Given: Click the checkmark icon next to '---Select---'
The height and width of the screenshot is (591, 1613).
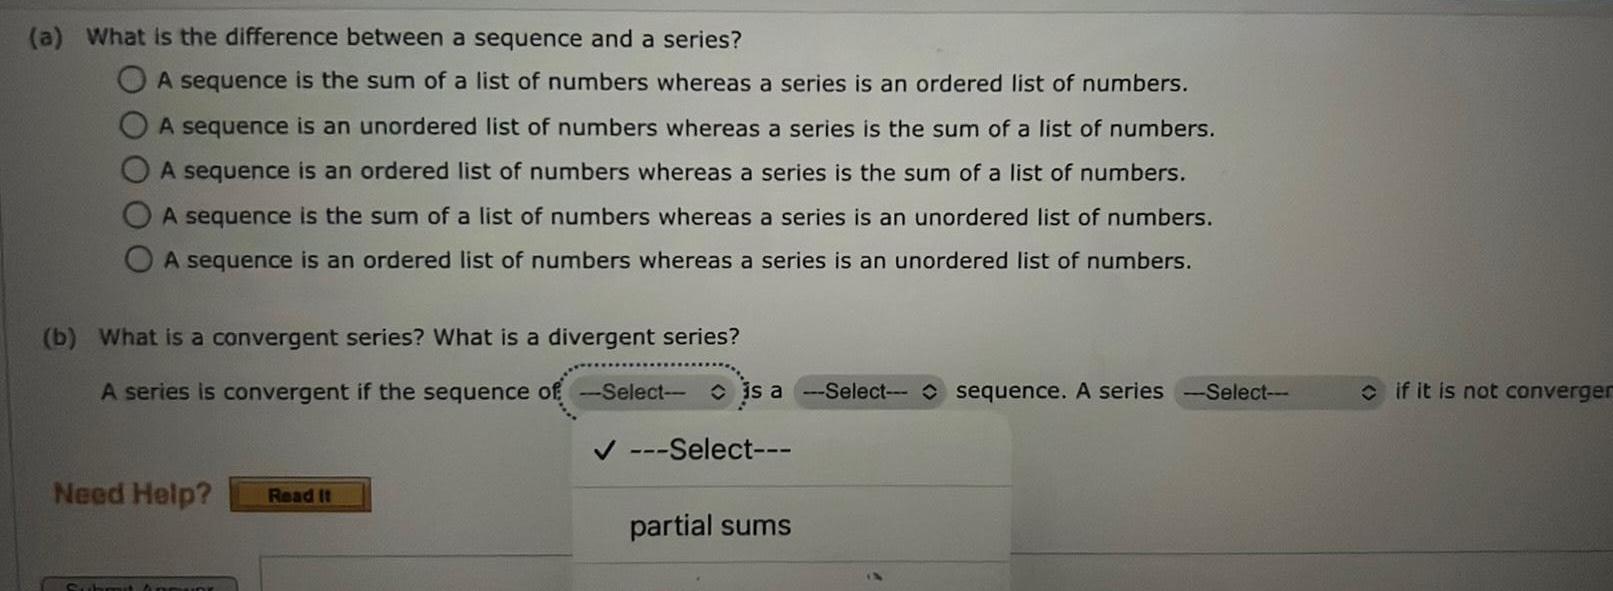Looking at the screenshot, I should coord(600,450).
